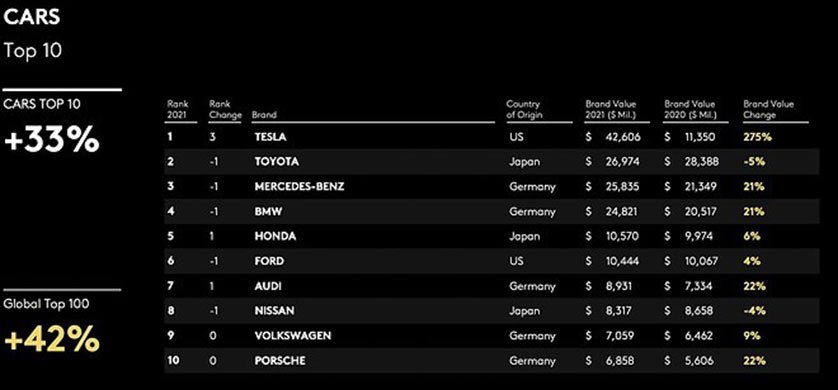Select the PORSCHE brand entry
838x390 pixels.
280,361
